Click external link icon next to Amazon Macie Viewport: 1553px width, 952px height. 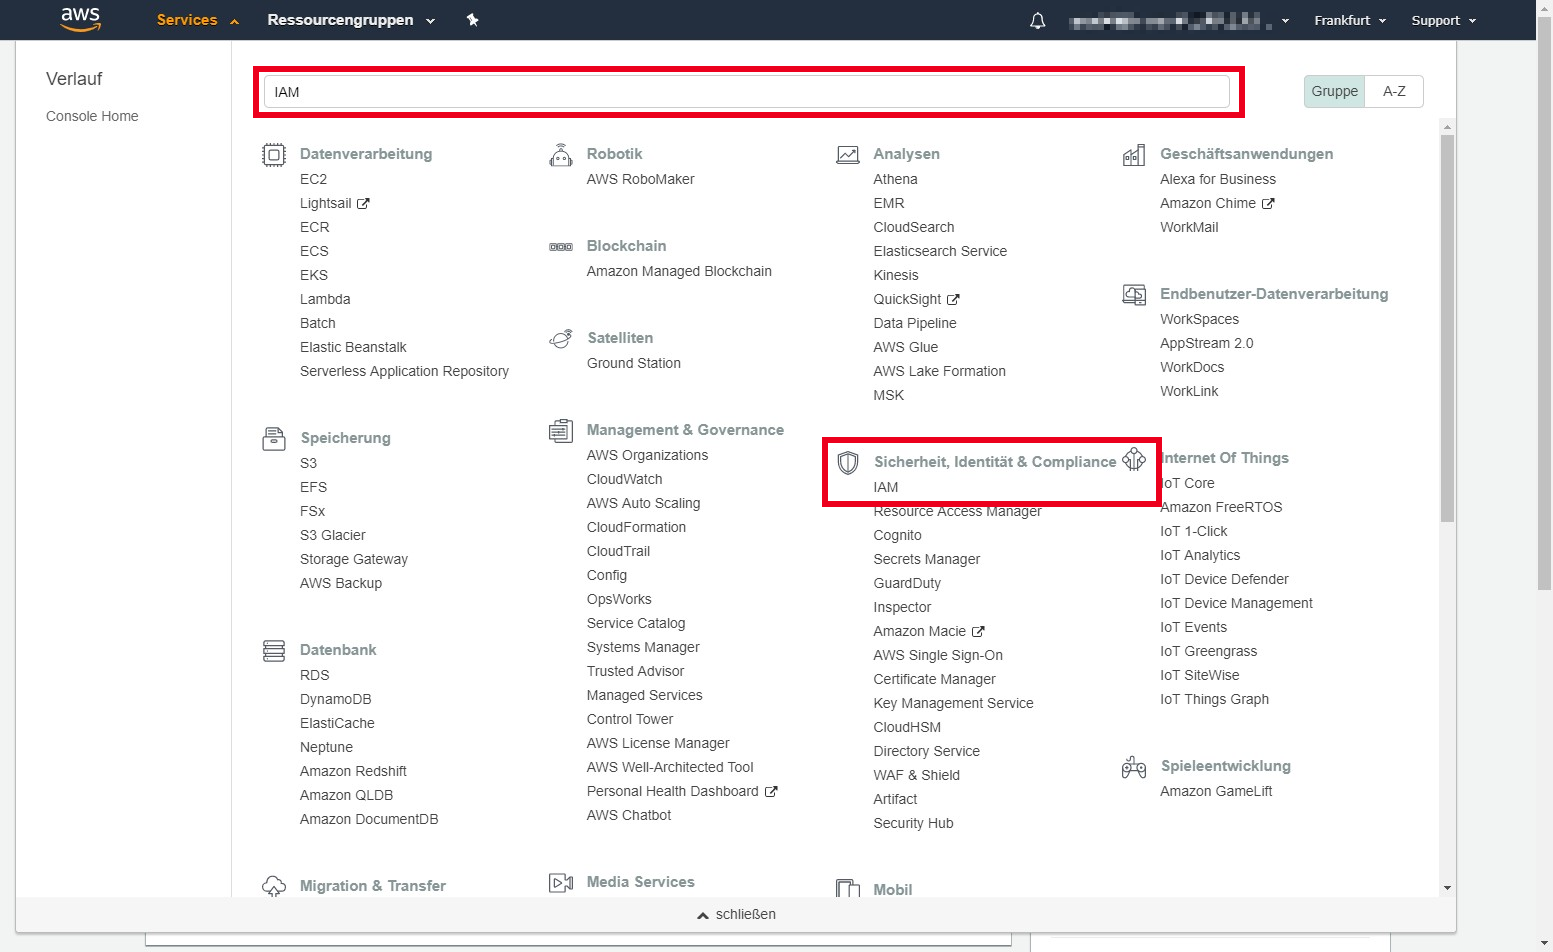tap(978, 632)
